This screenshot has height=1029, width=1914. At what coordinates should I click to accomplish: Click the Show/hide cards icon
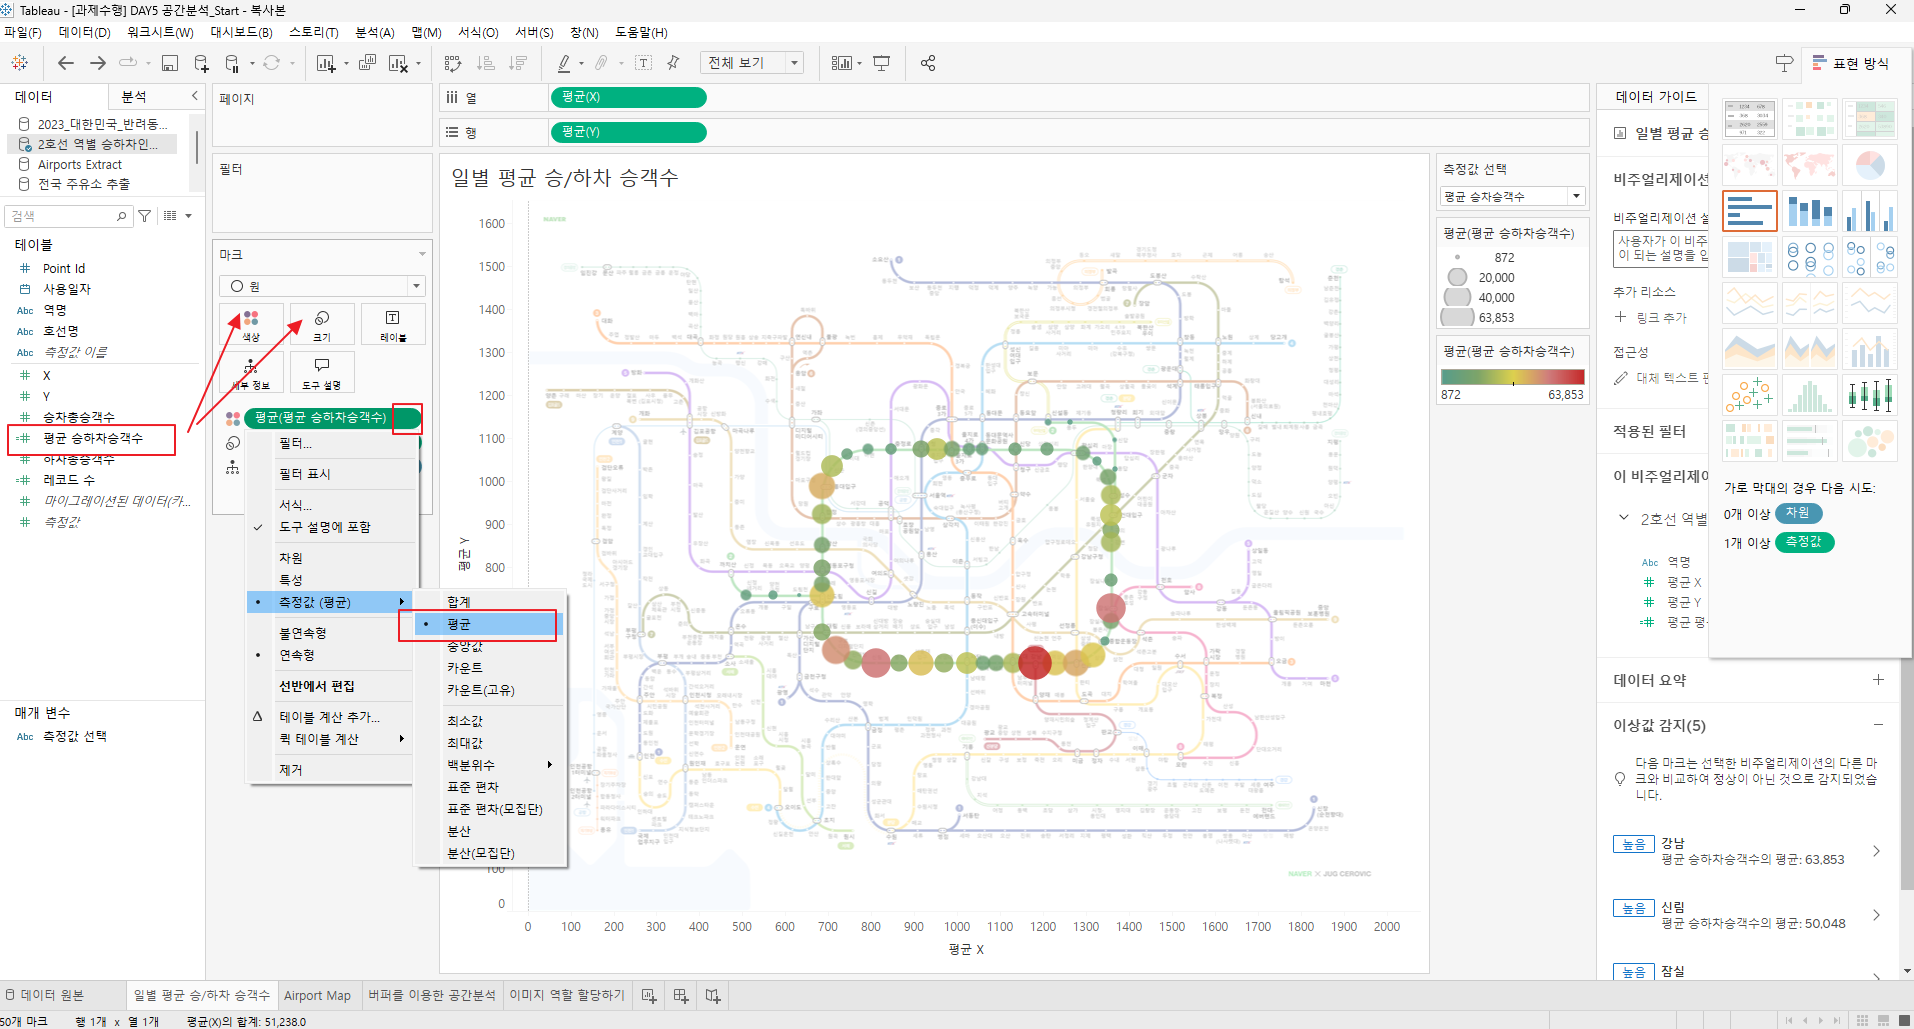[841, 63]
